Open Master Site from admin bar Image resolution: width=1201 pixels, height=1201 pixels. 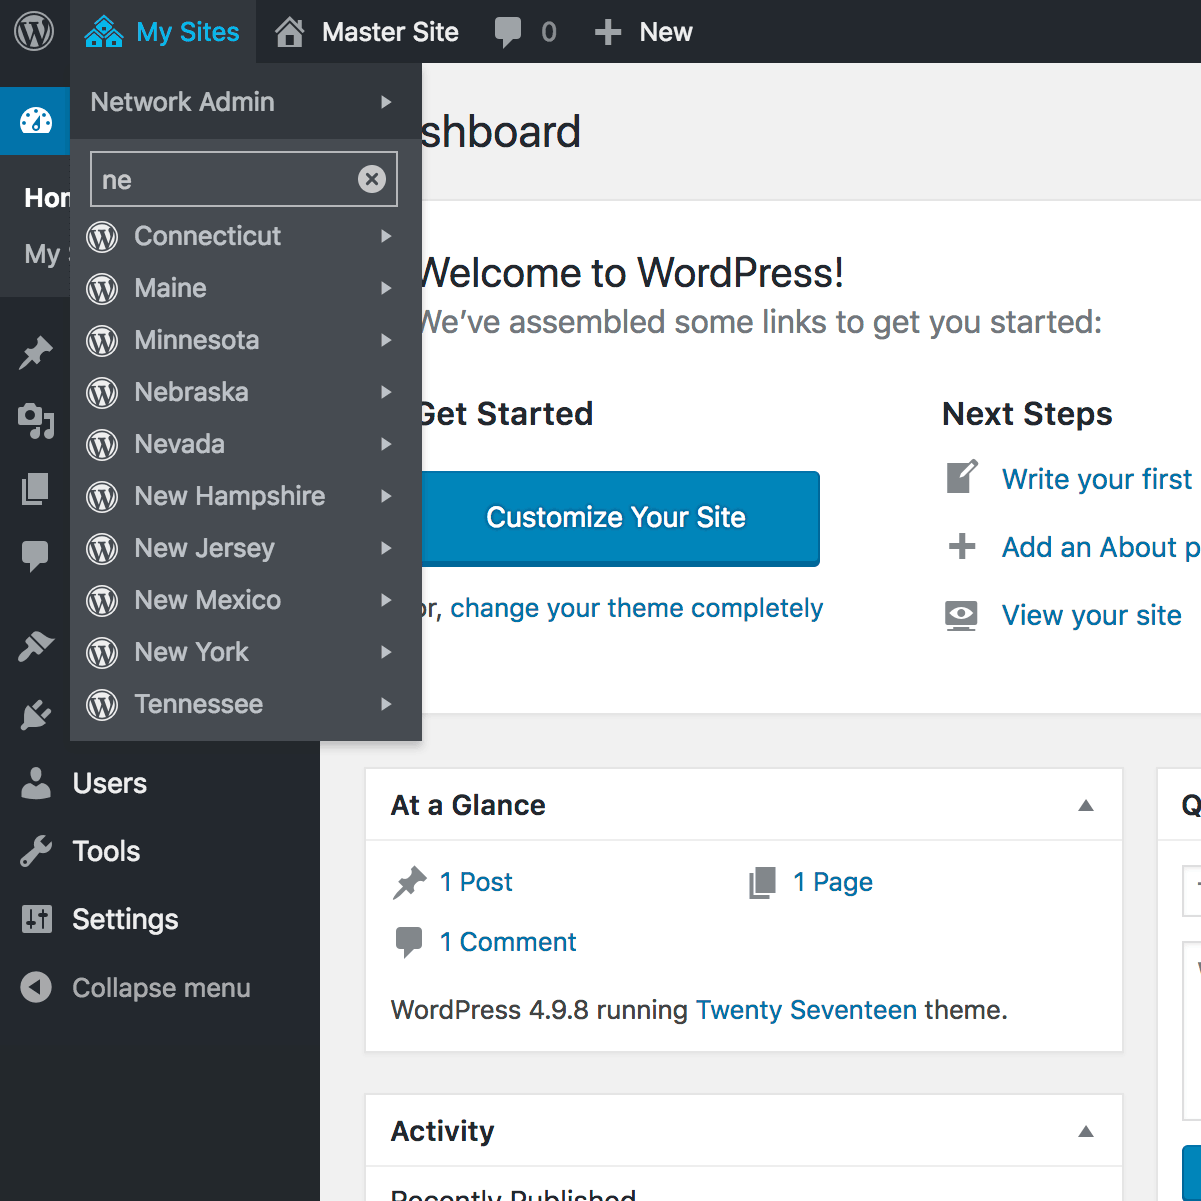coord(367,32)
